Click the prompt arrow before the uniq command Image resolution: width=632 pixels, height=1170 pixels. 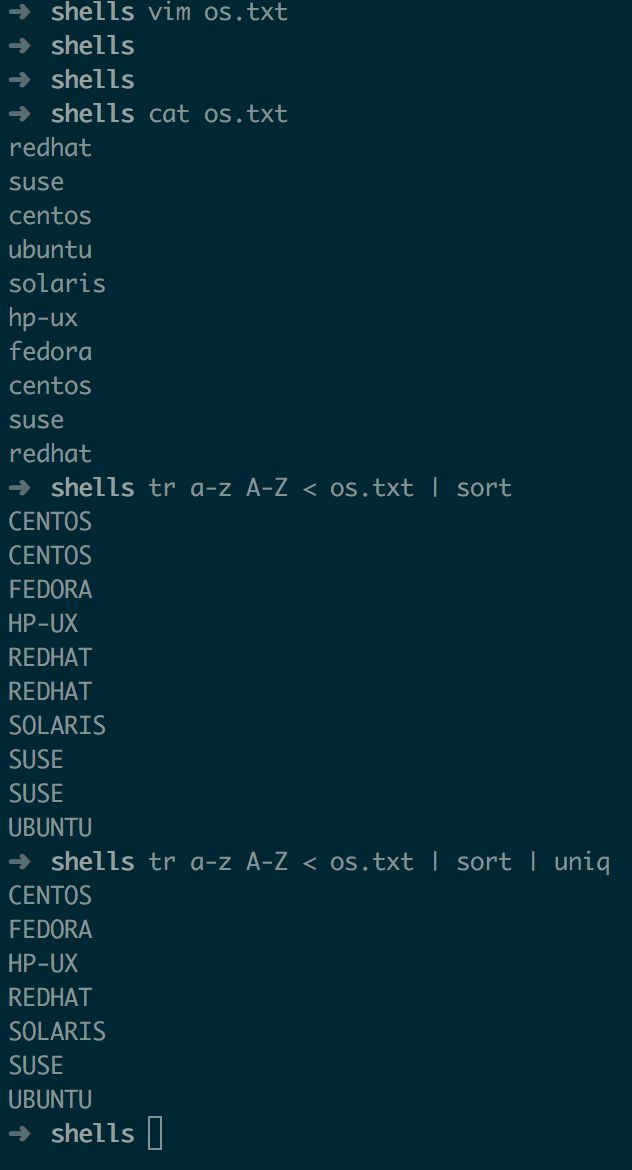click(19, 862)
